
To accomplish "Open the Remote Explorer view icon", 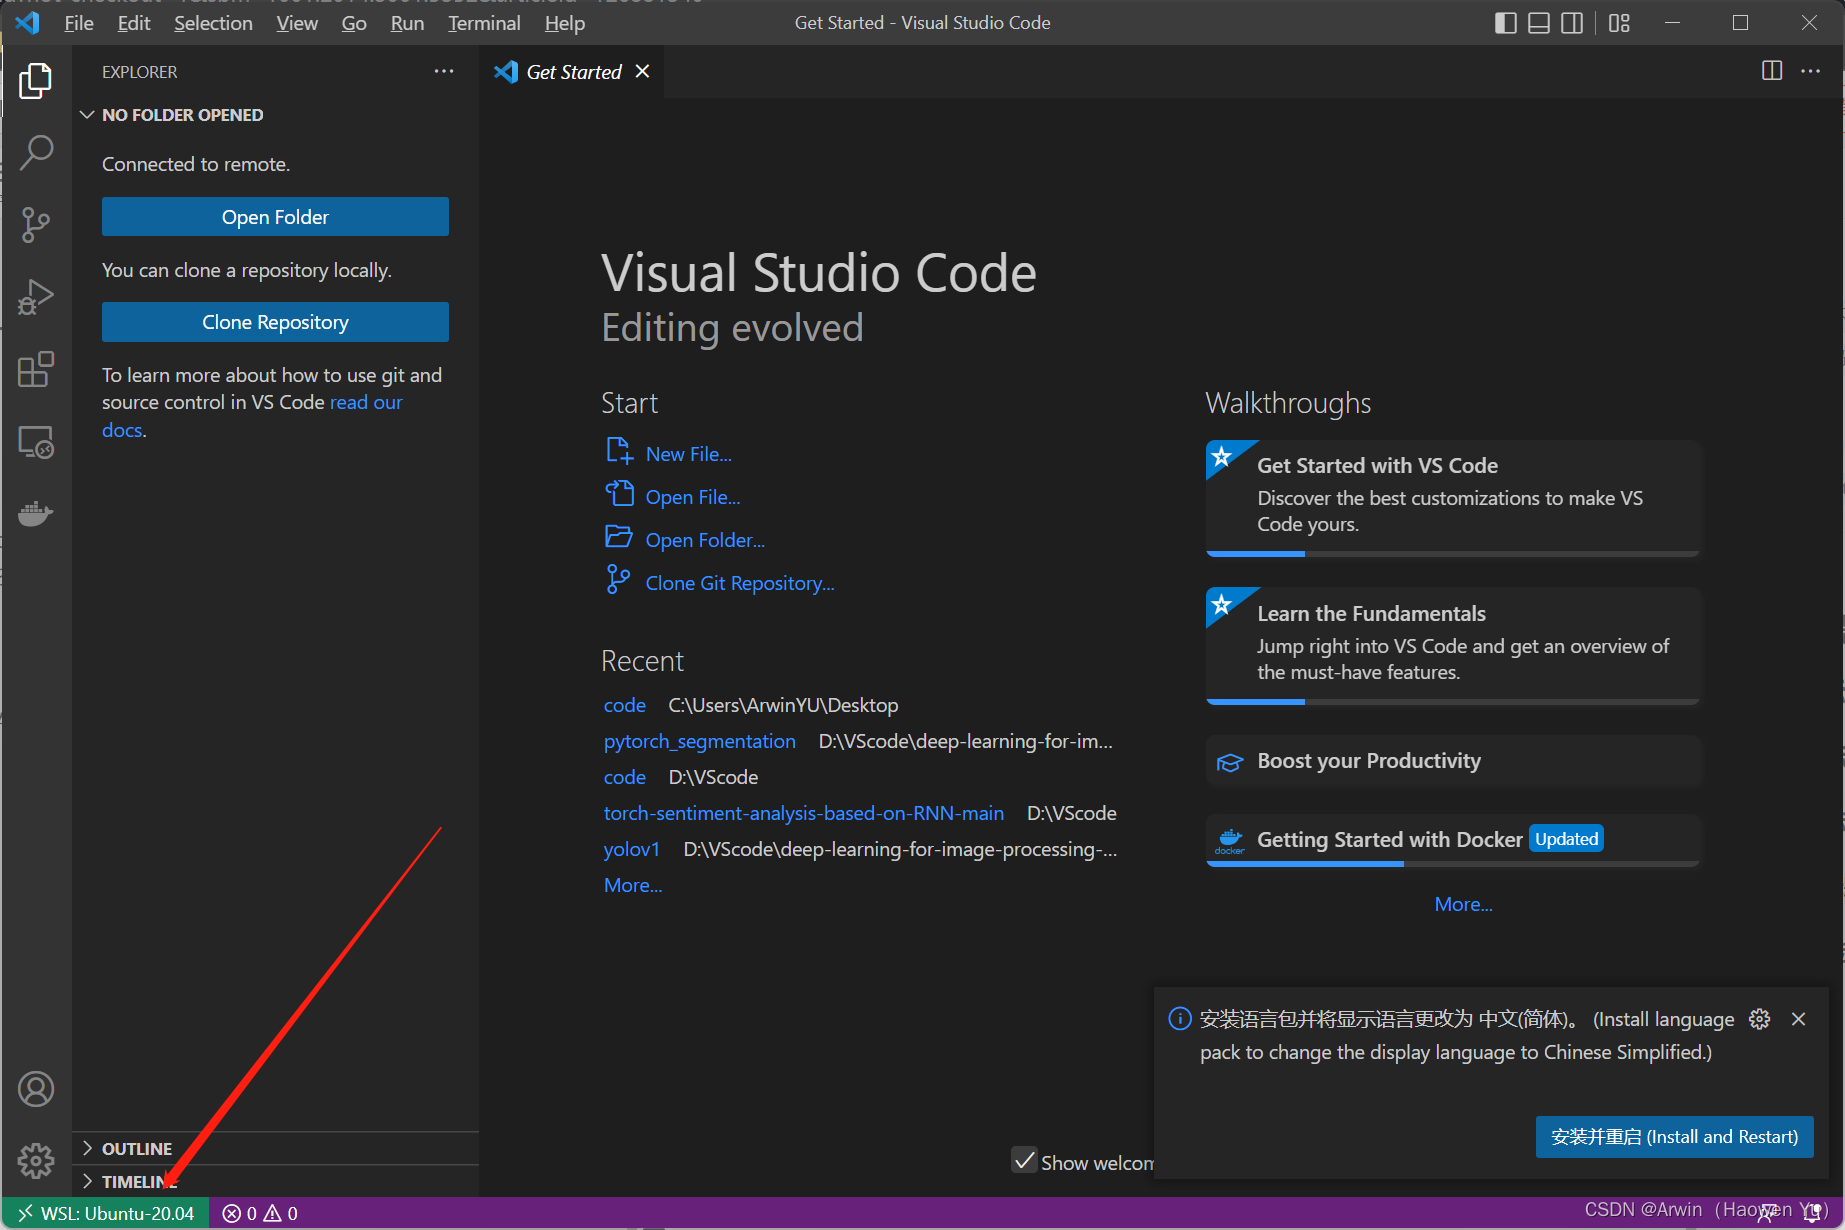I will (36, 441).
